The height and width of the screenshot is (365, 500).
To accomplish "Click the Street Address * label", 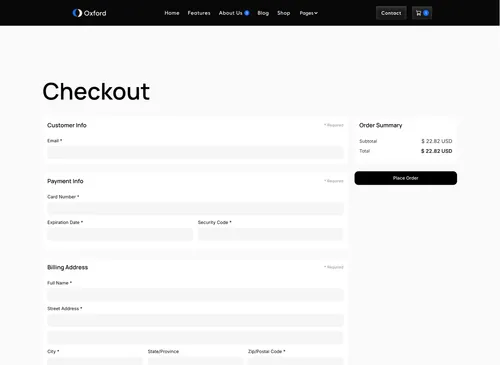I will [65, 309].
